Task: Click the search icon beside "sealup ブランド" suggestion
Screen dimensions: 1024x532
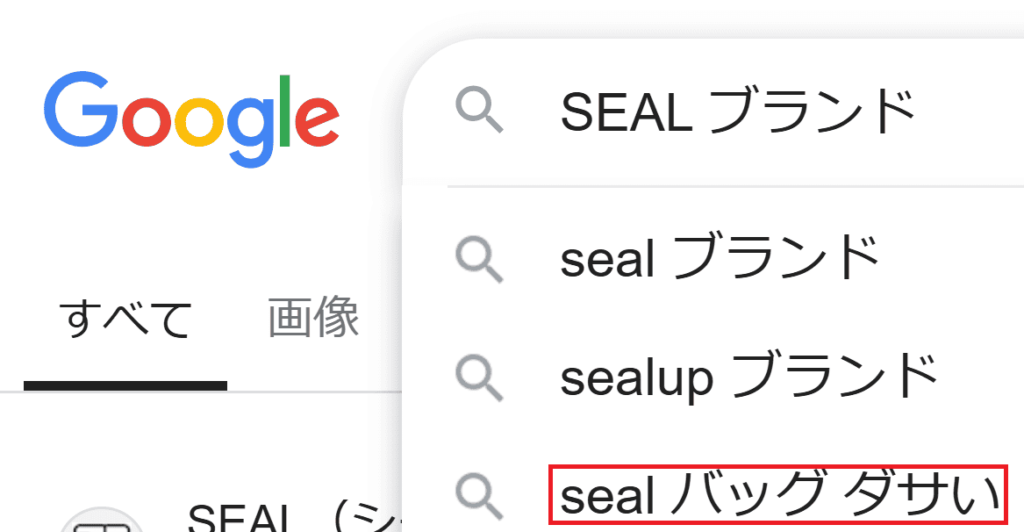Action: [x=479, y=376]
